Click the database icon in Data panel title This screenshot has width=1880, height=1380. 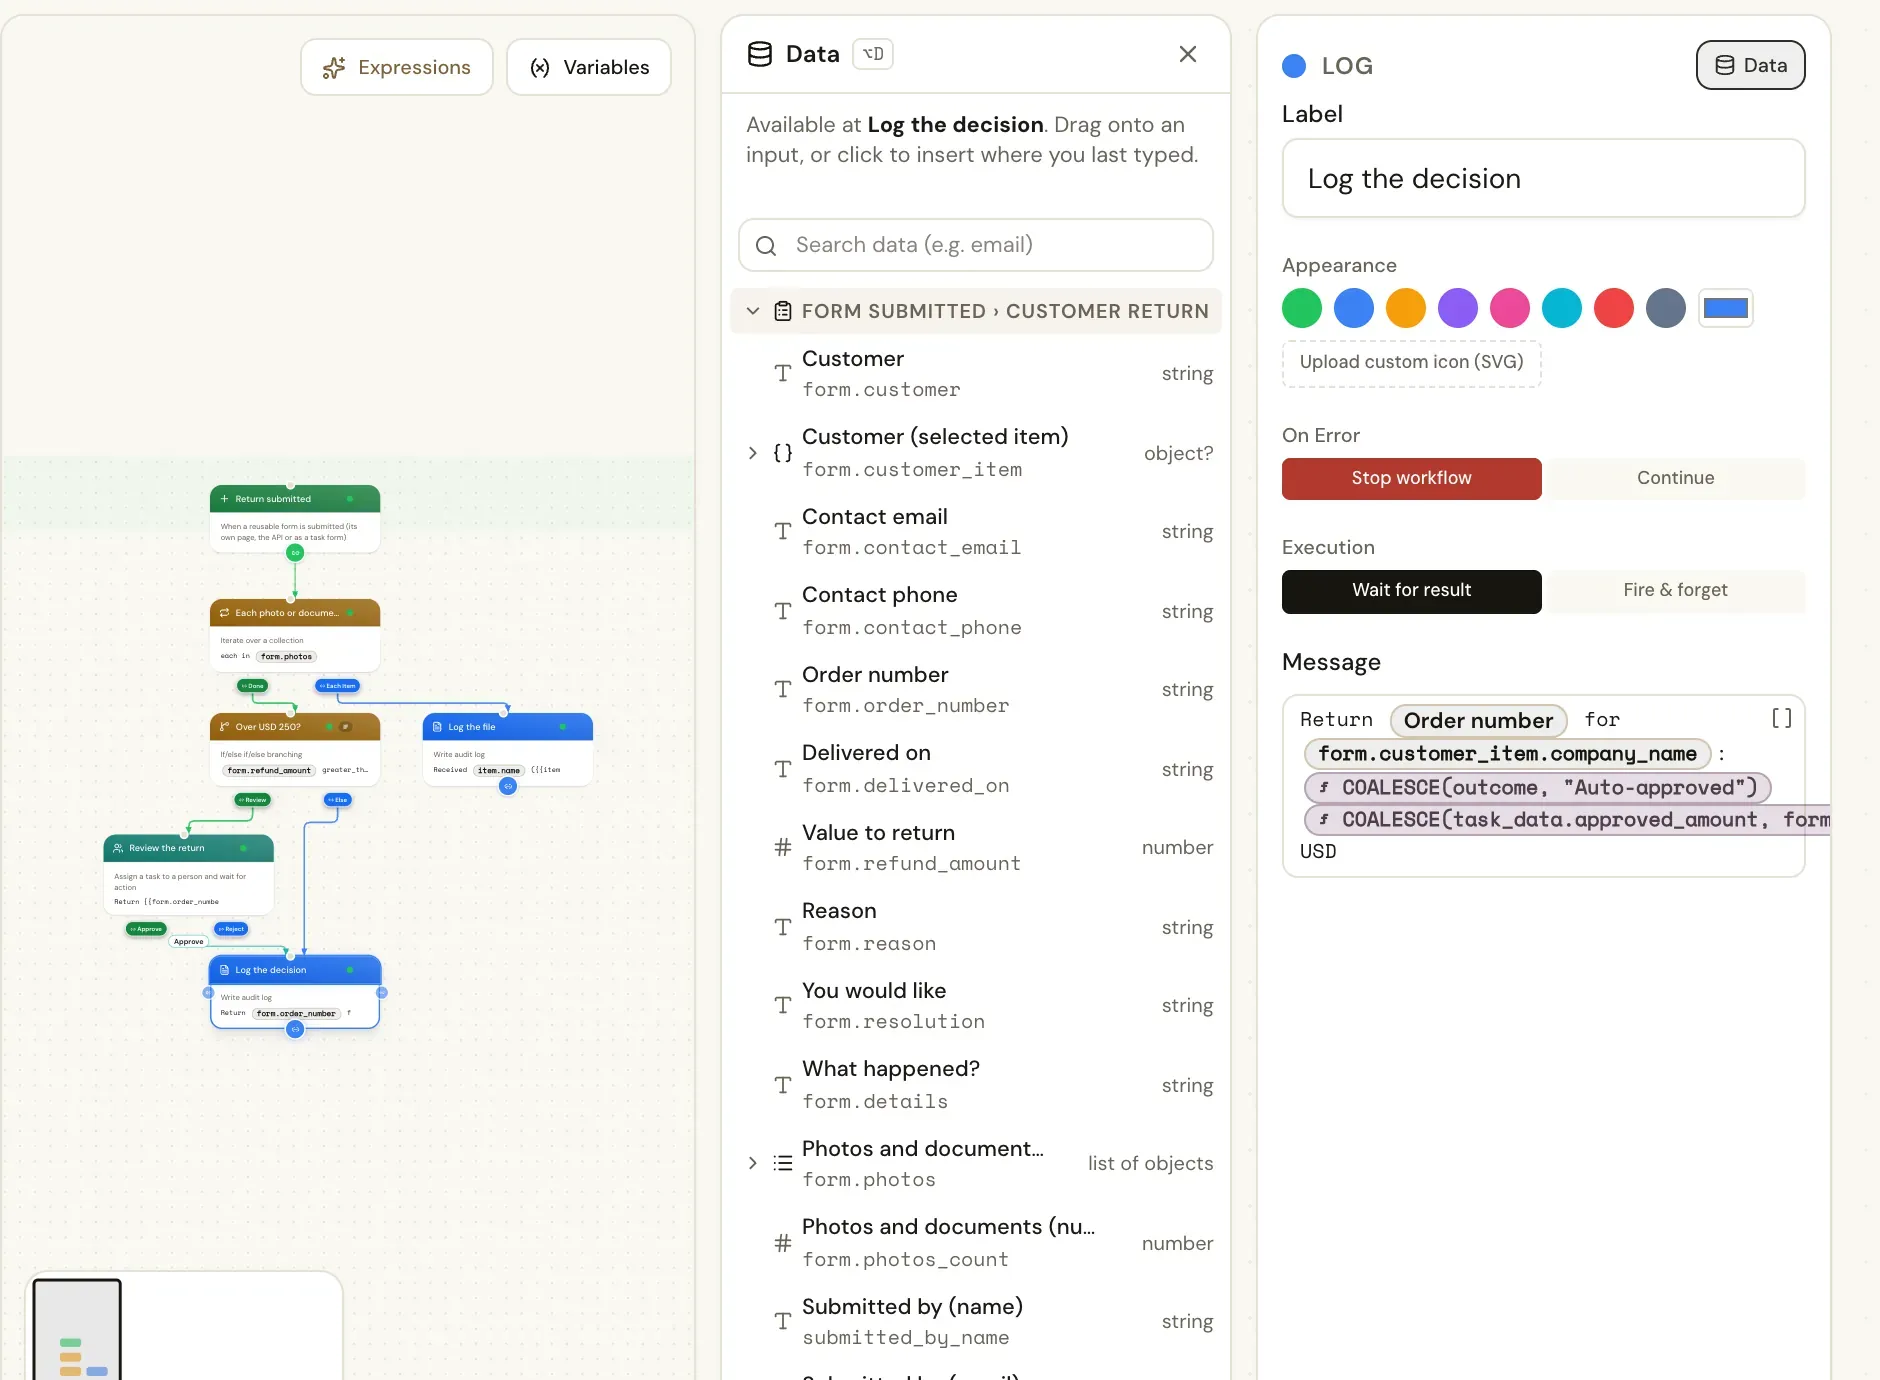(760, 54)
